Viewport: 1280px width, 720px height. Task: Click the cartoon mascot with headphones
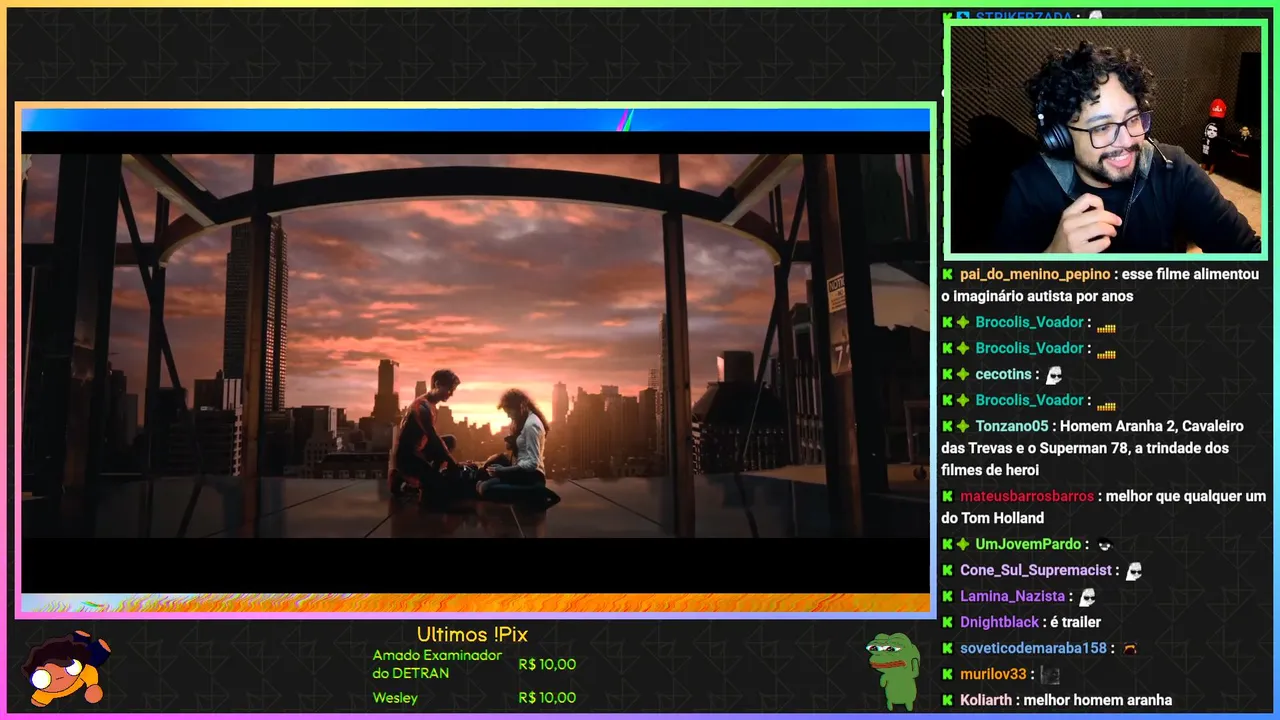pos(65,667)
